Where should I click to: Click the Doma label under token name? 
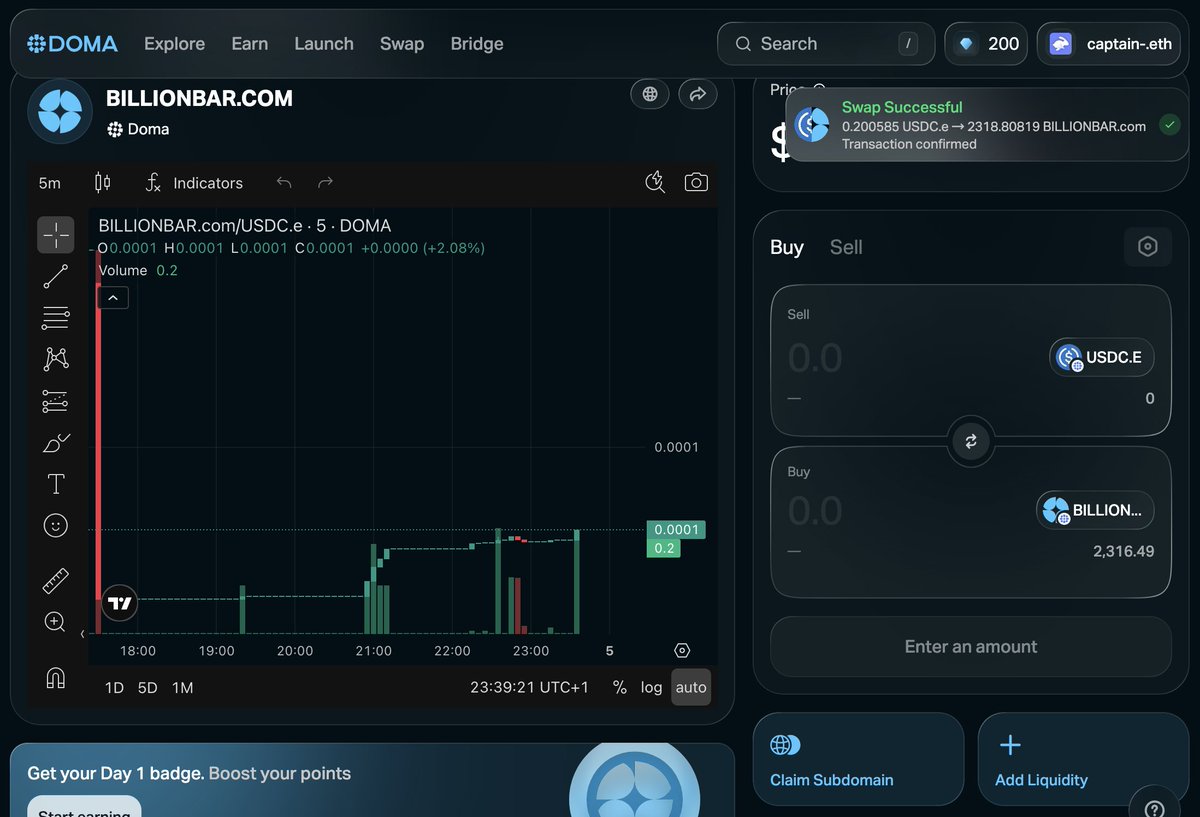[138, 129]
